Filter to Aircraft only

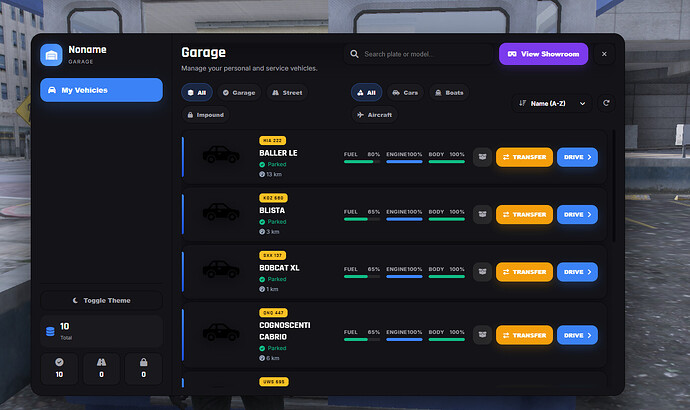point(374,115)
